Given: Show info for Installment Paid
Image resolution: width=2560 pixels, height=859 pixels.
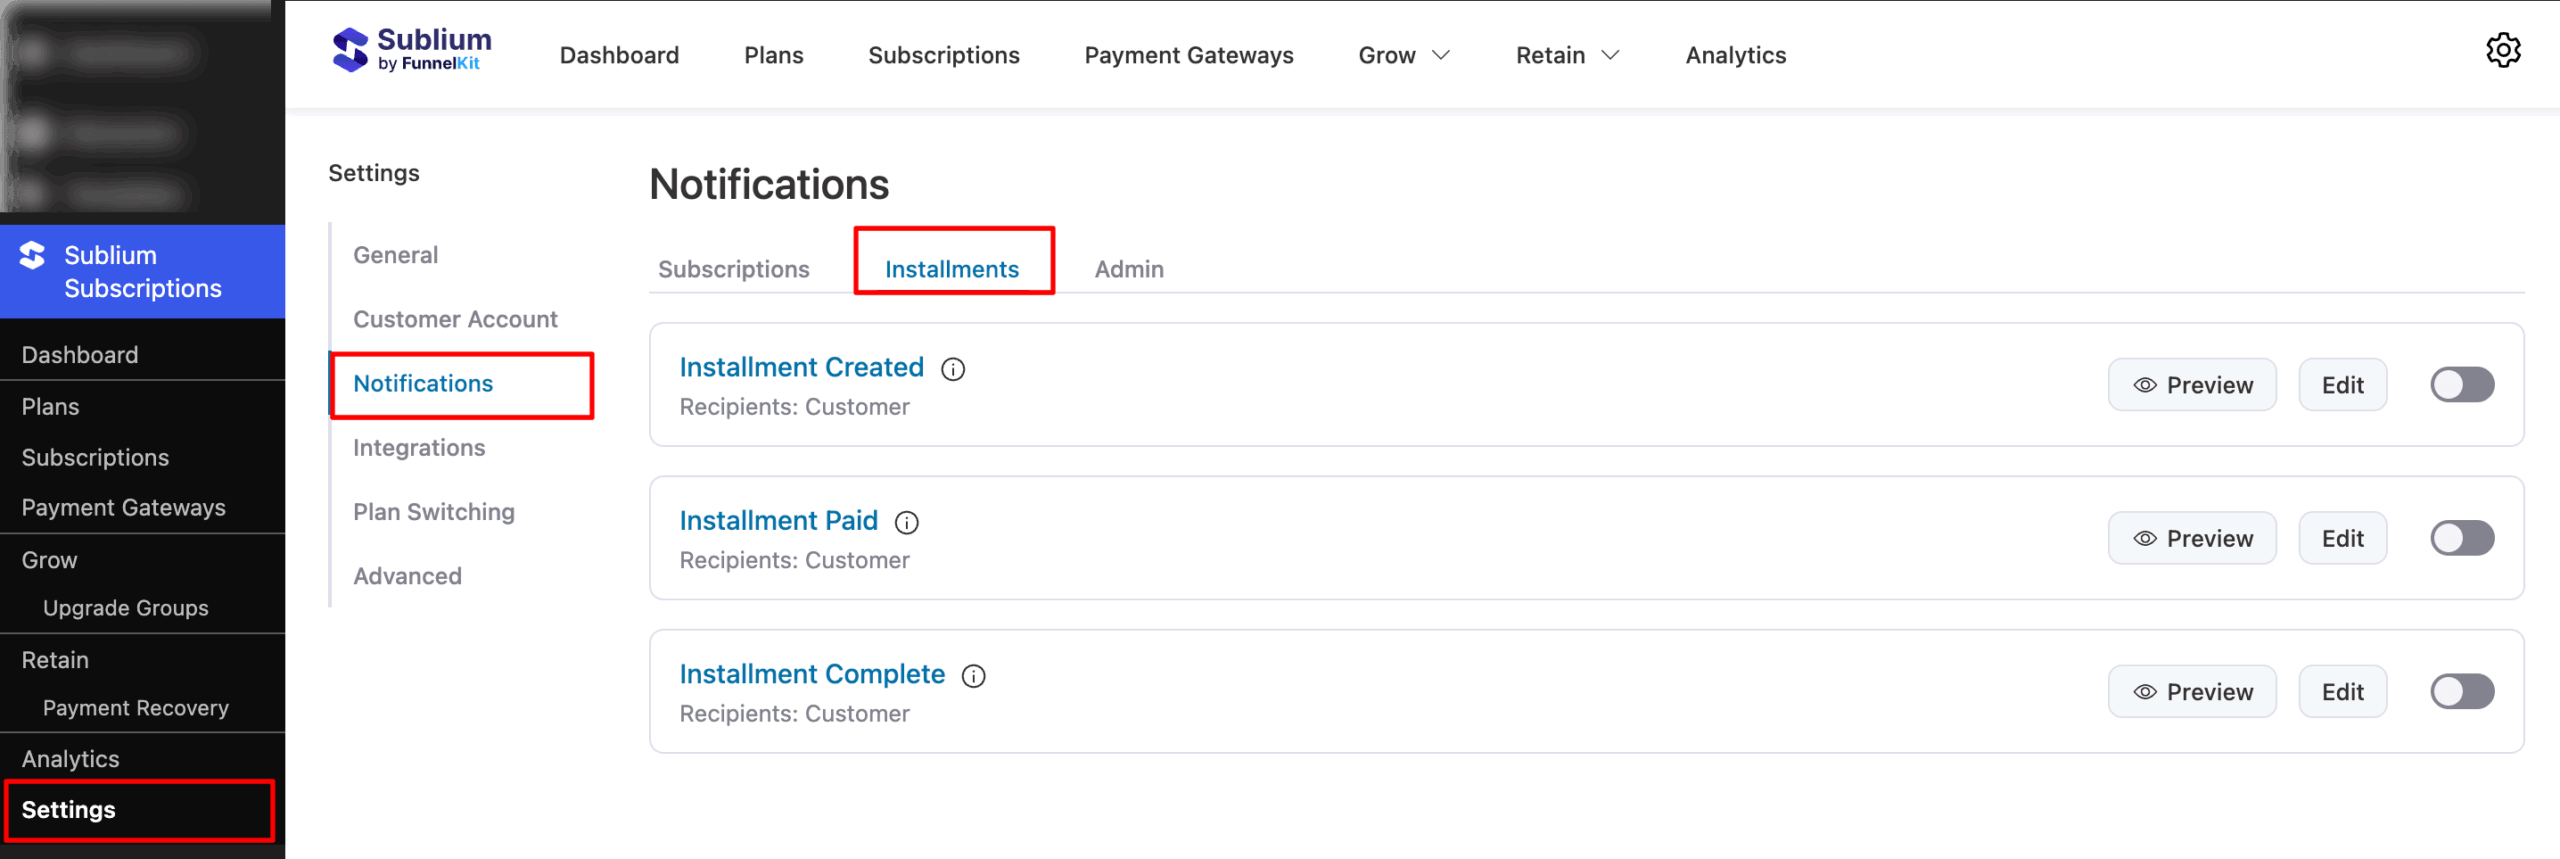Looking at the screenshot, I should pos(907,522).
